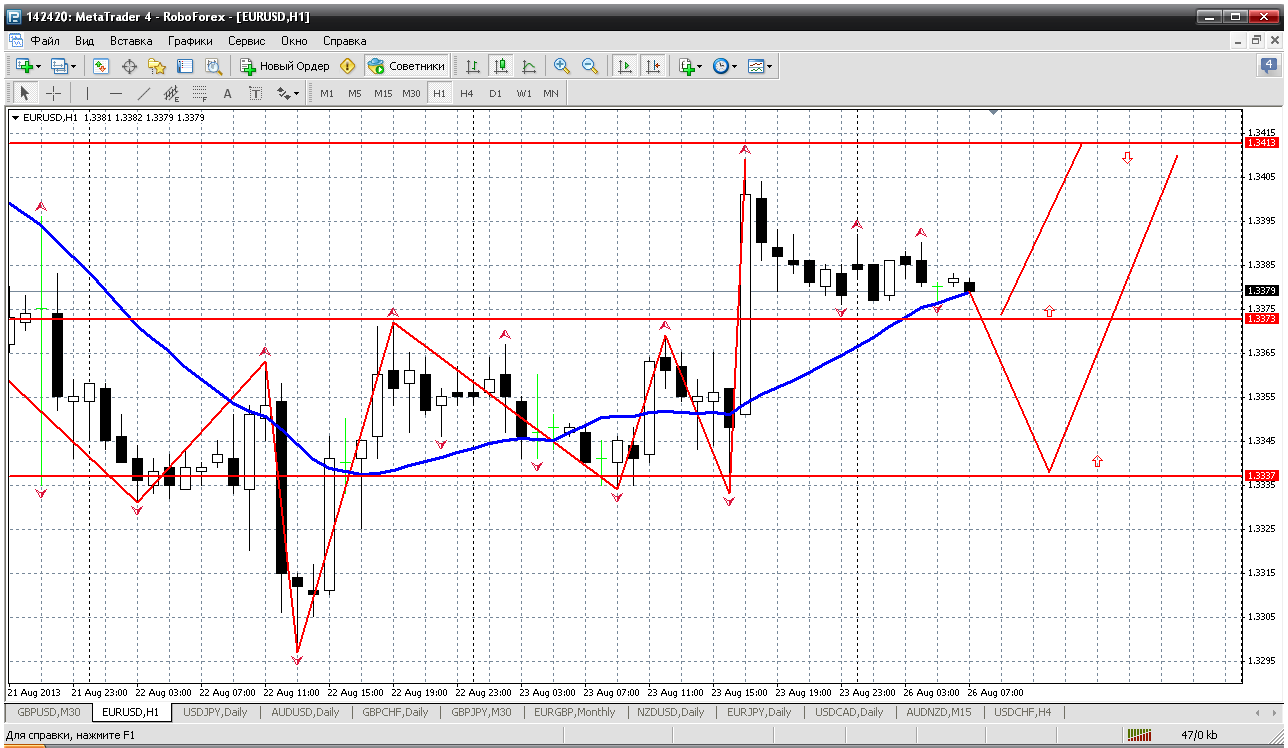
Task: Select the D1 timeframe button
Action: tap(495, 93)
